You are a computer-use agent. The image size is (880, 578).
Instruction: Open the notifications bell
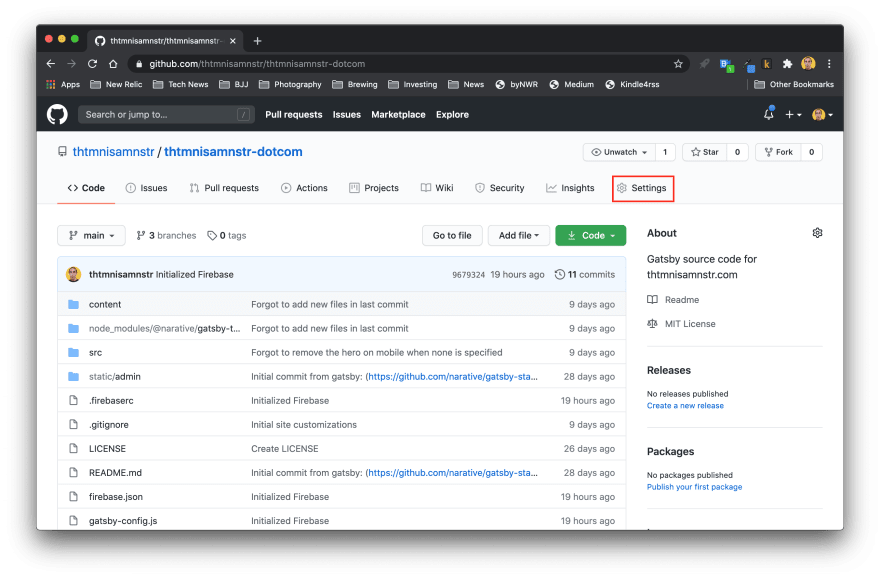tap(768, 114)
